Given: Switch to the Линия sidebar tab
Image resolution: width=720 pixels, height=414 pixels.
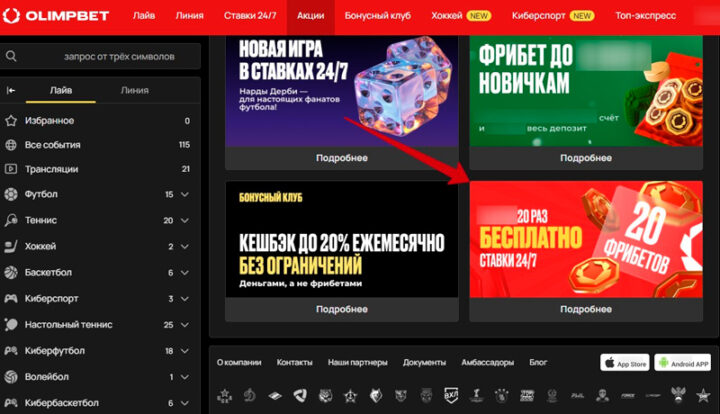Looking at the screenshot, I should coord(135,90).
